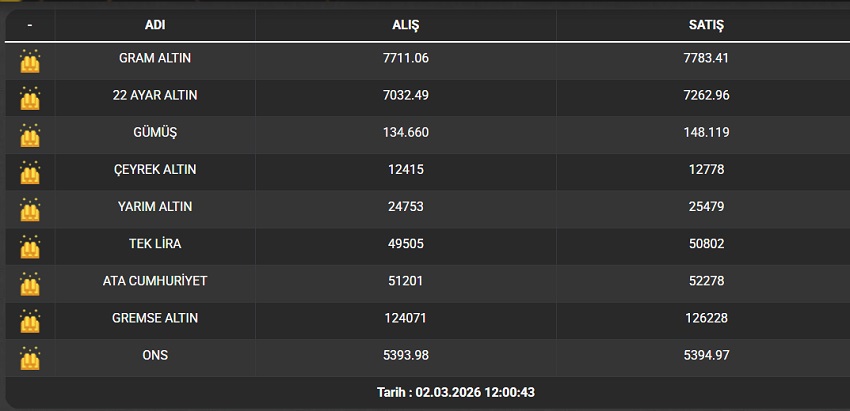Click the gold icon beside ÇEYREK ALTIN
850x411 pixels.
click(30, 171)
